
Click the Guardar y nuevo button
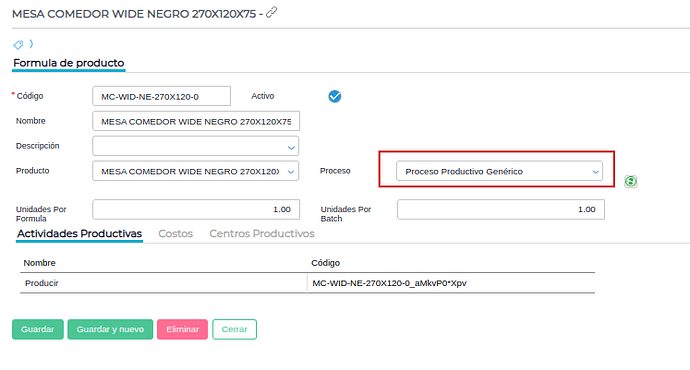pos(110,329)
